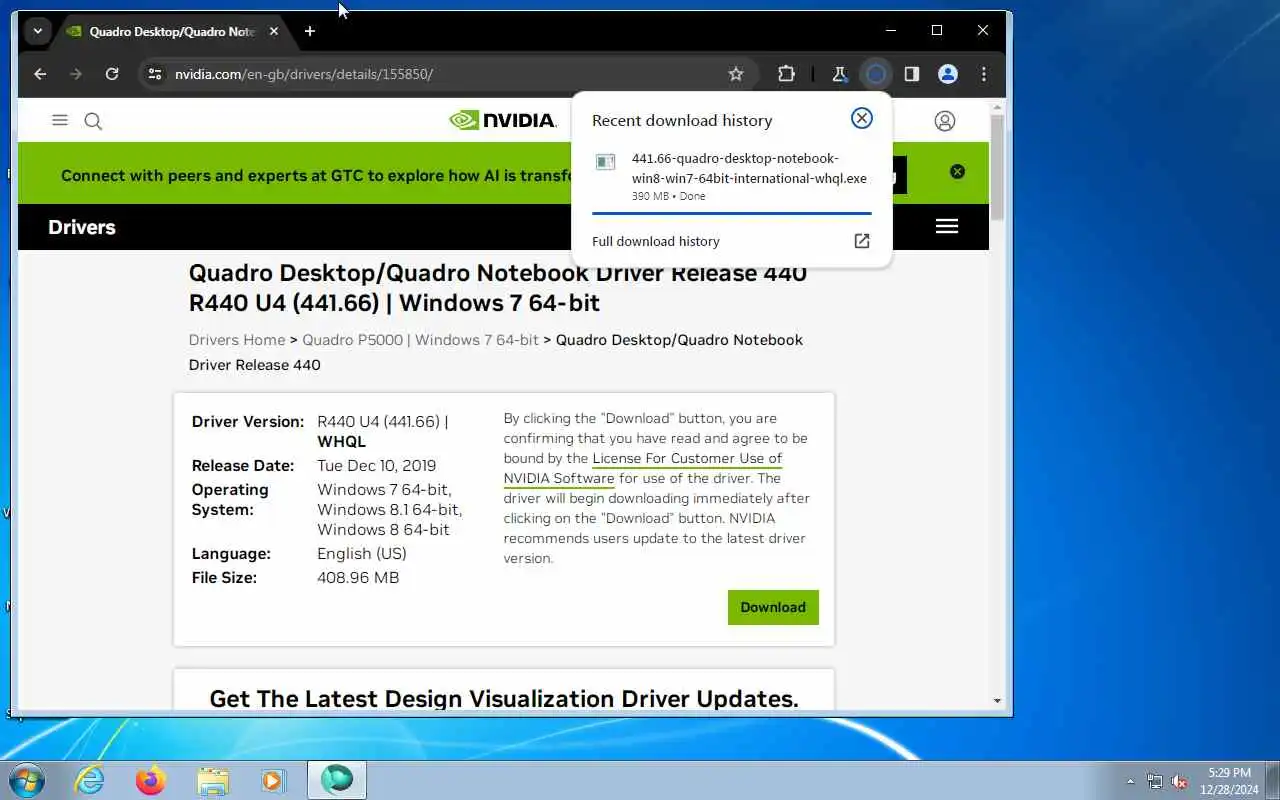Open a new browser tab
The image size is (1280, 800).
310,31
